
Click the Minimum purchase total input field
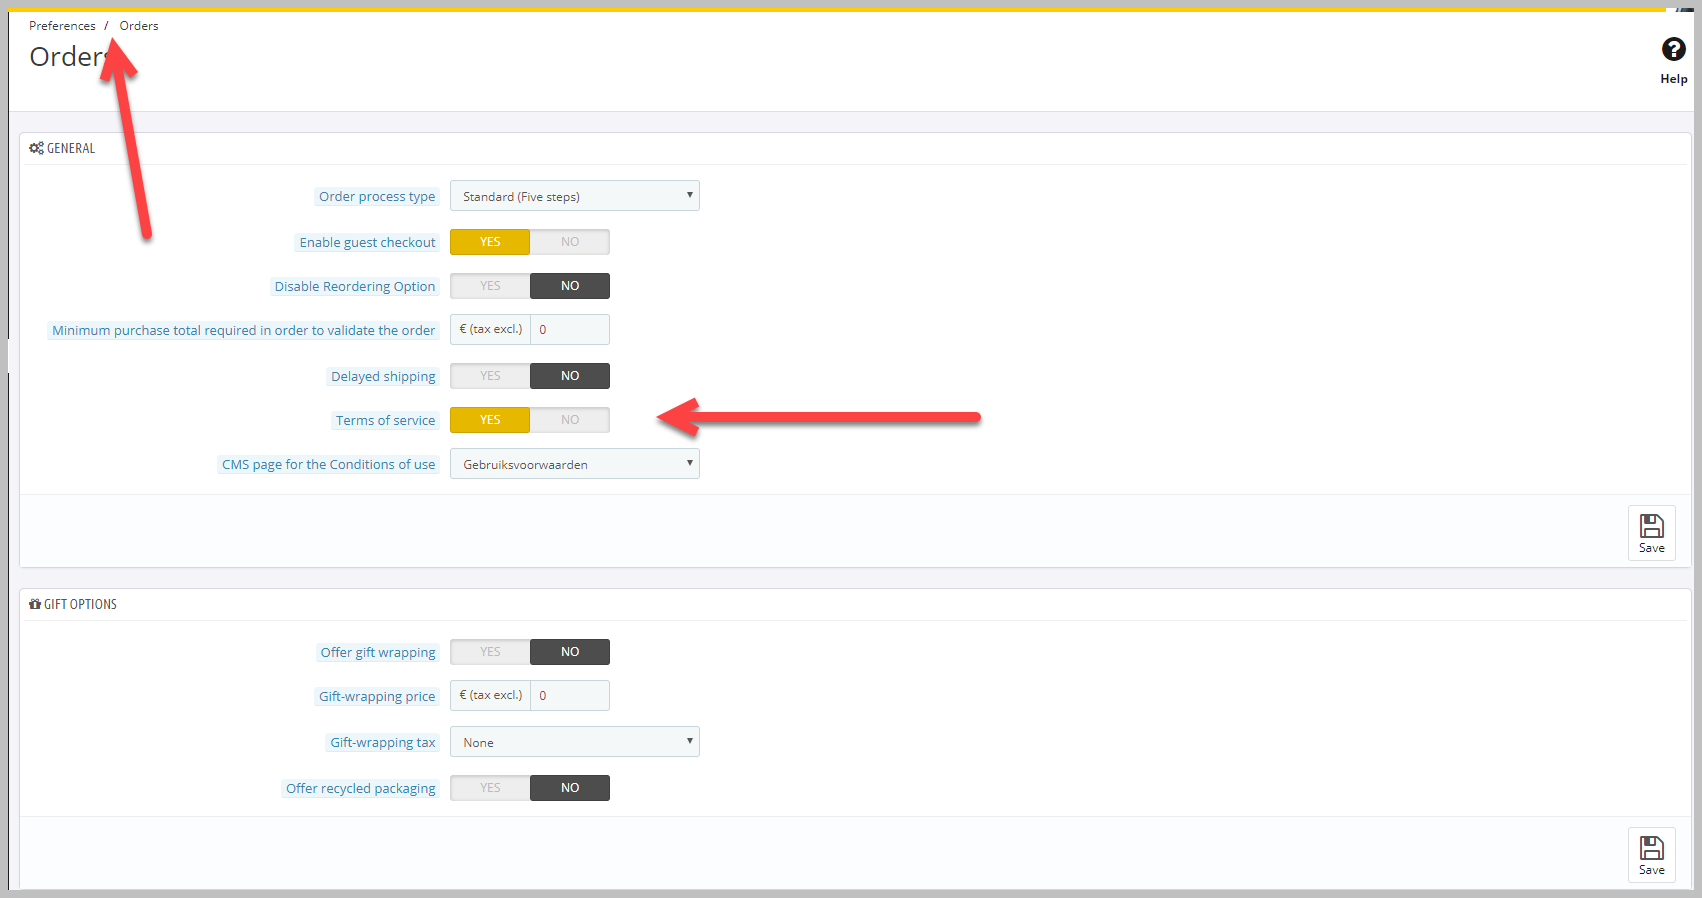[569, 330]
